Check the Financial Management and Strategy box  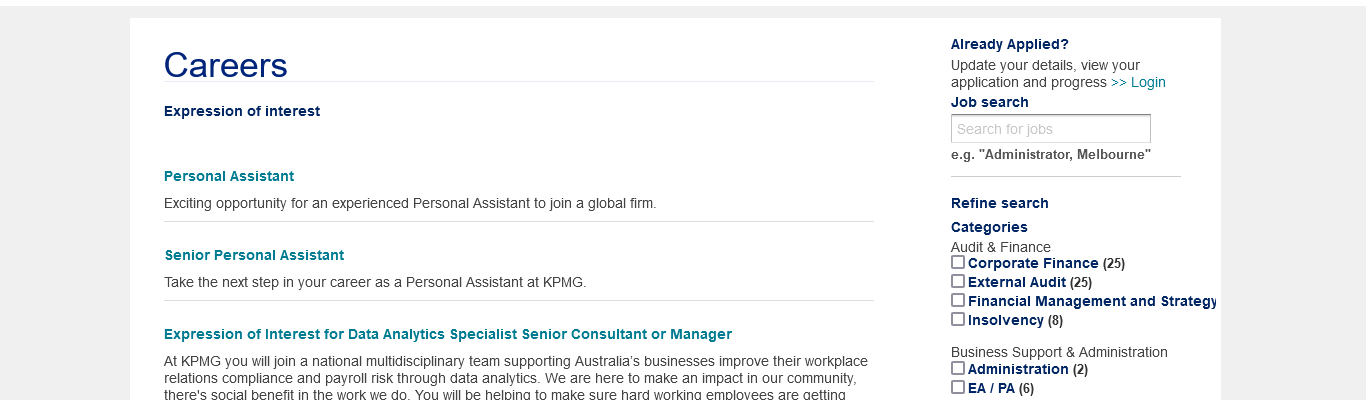958,300
